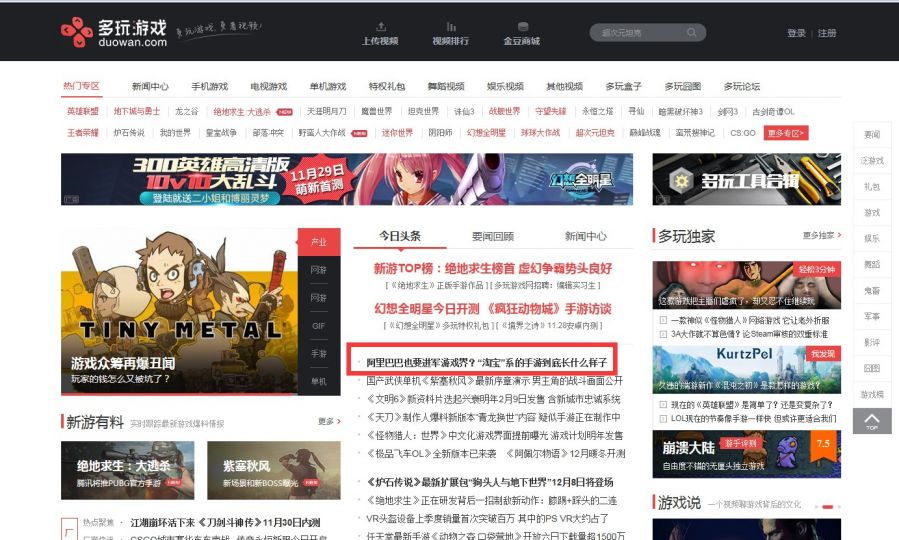Open the 电视游戏 navigation item
Image resolution: width=899 pixels, height=540 pixels.
(x=269, y=87)
